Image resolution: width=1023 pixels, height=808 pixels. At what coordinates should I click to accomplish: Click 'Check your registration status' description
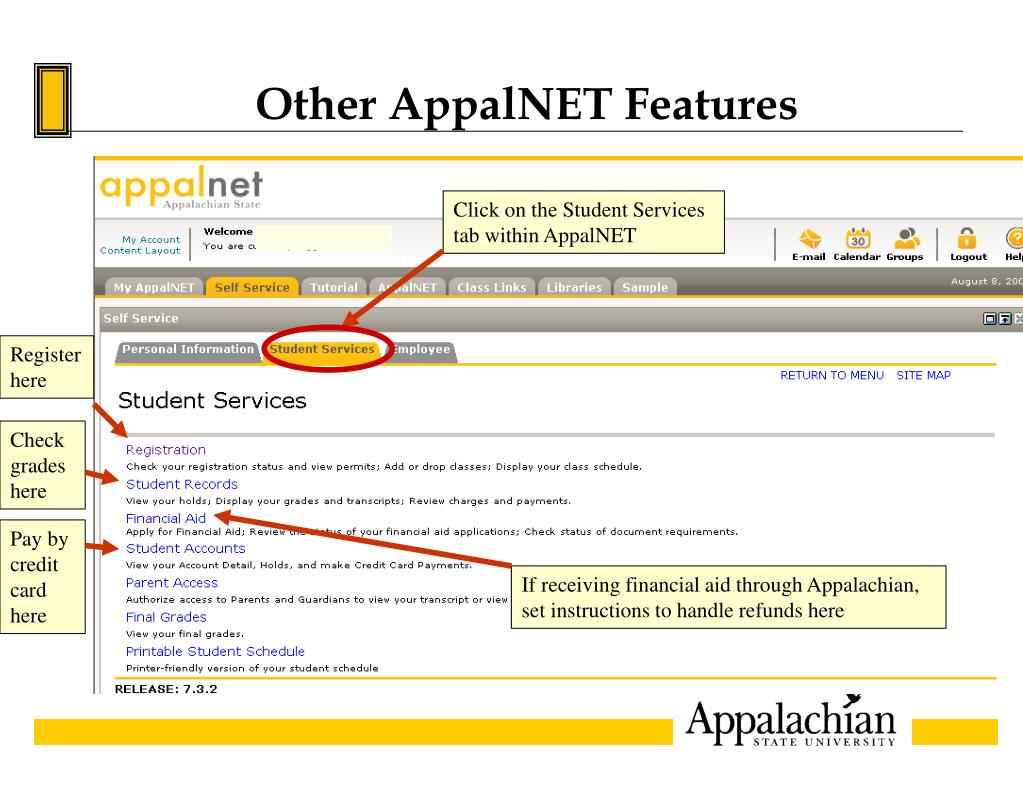coord(384,467)
